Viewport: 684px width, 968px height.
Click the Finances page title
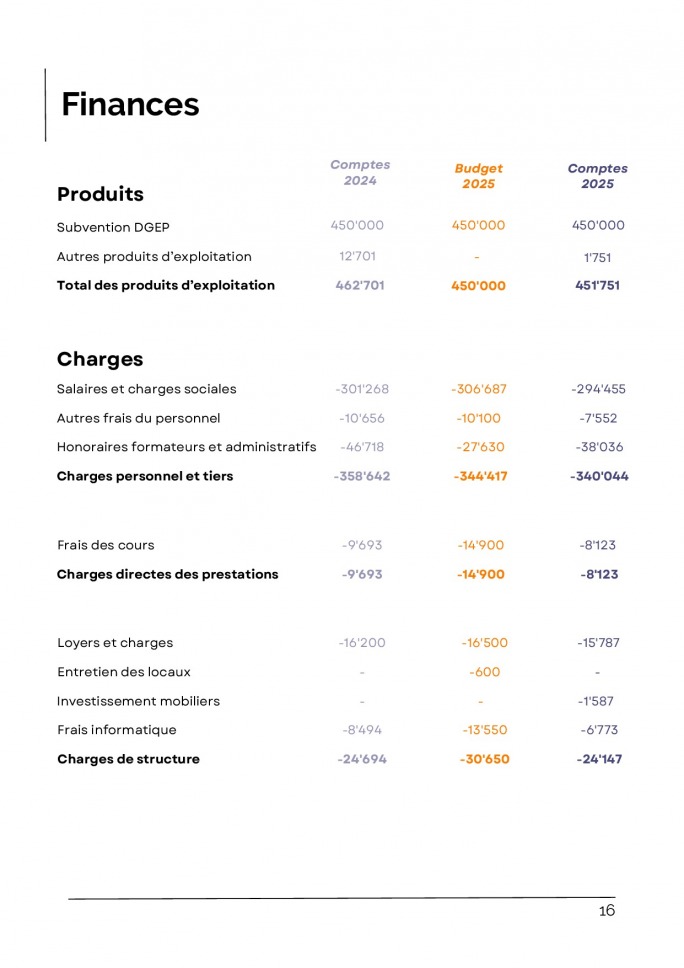pyautogui.click(x=130, y=104)
